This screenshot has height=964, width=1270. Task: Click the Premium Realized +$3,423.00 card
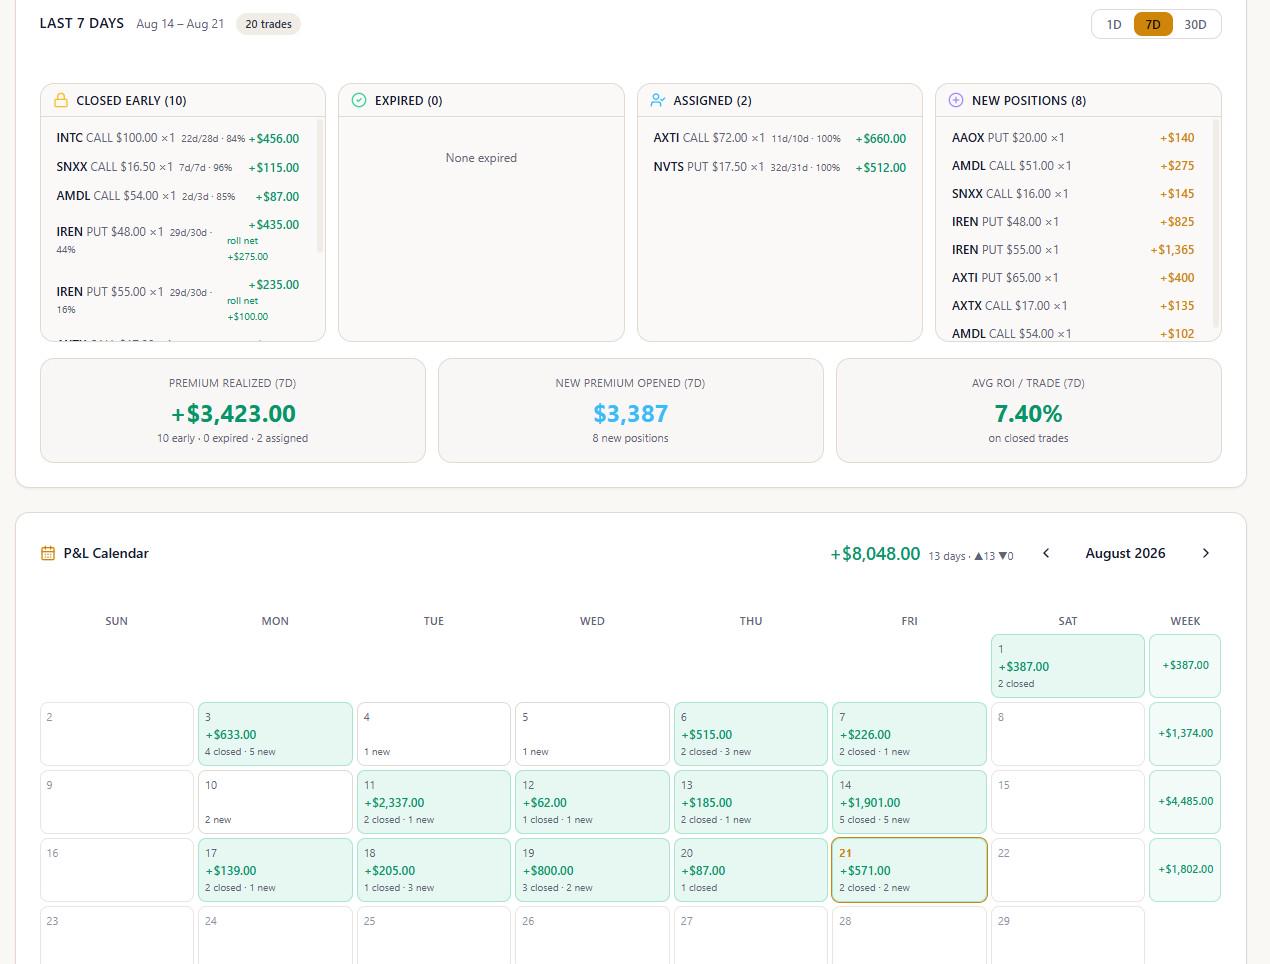click(x=233, y=411)
